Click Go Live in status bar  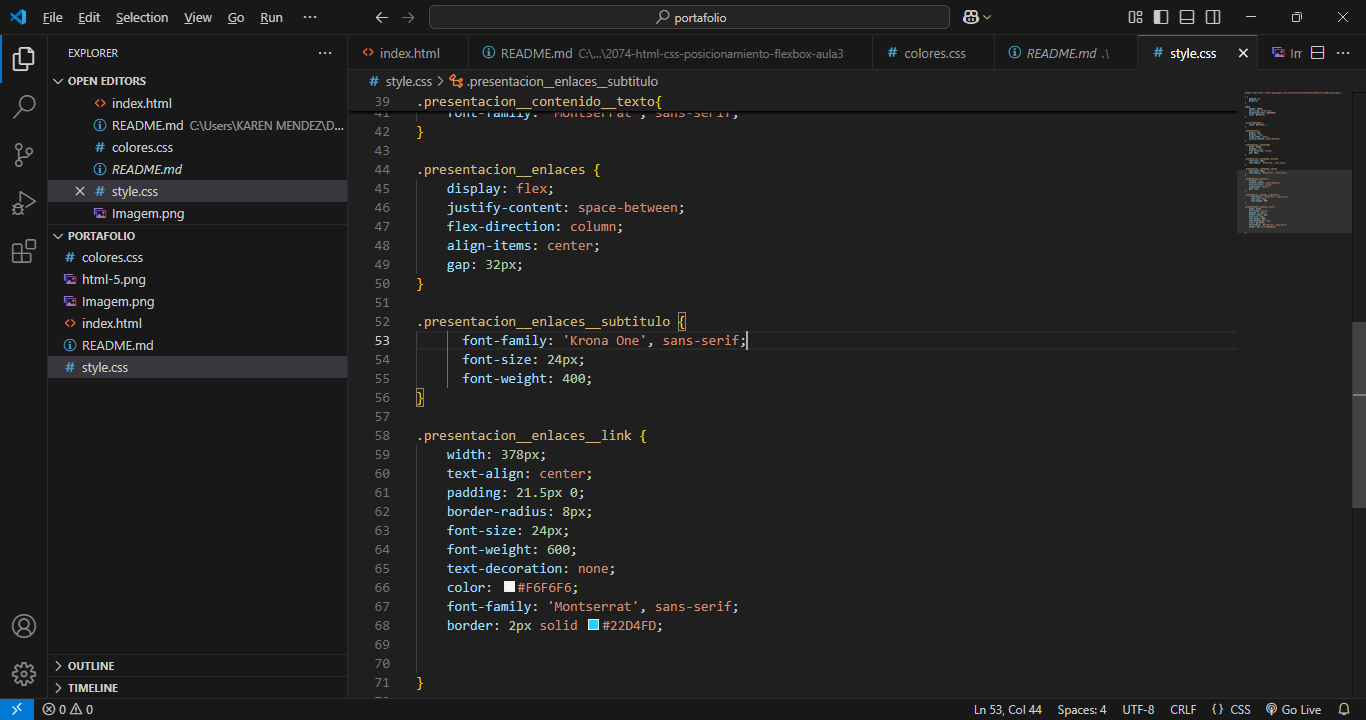point(1293,709)
